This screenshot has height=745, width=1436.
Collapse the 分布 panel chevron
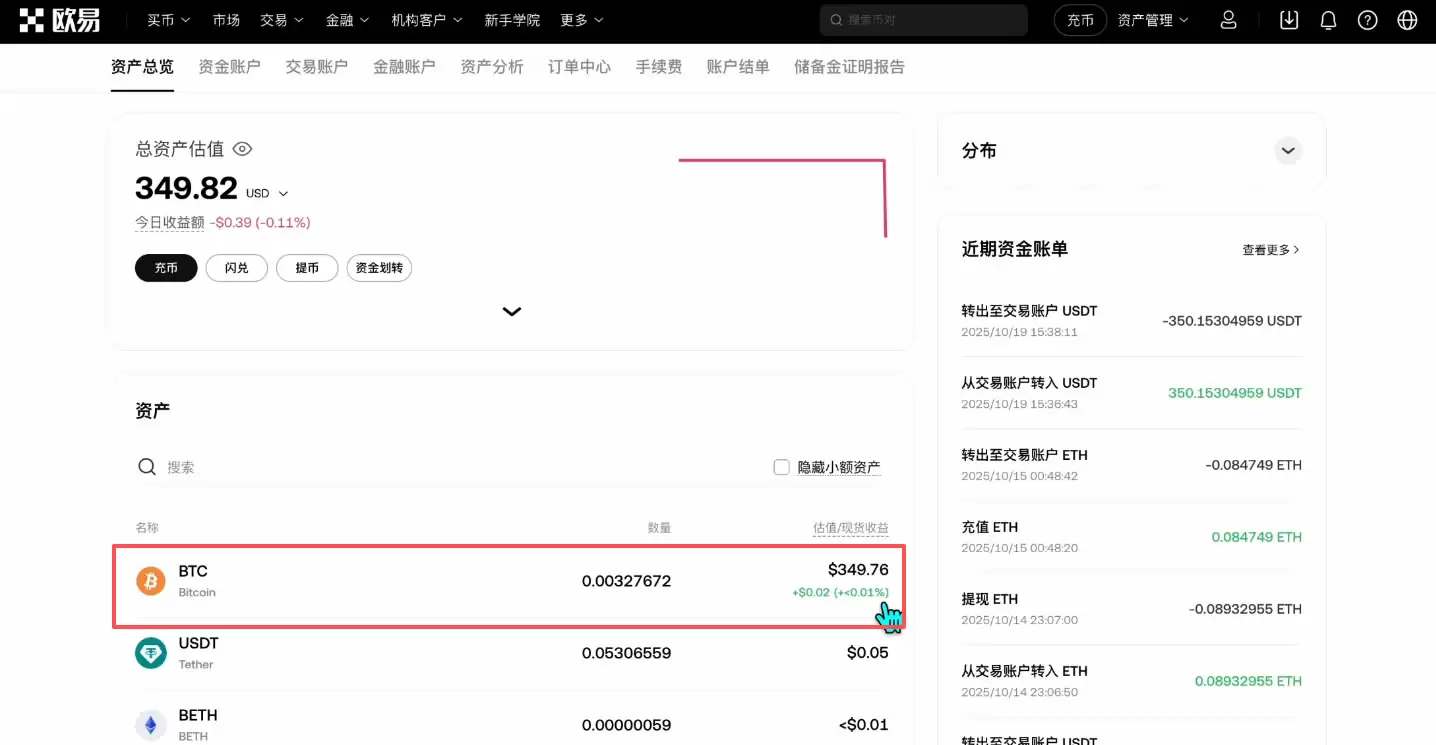pos(1288,150)
